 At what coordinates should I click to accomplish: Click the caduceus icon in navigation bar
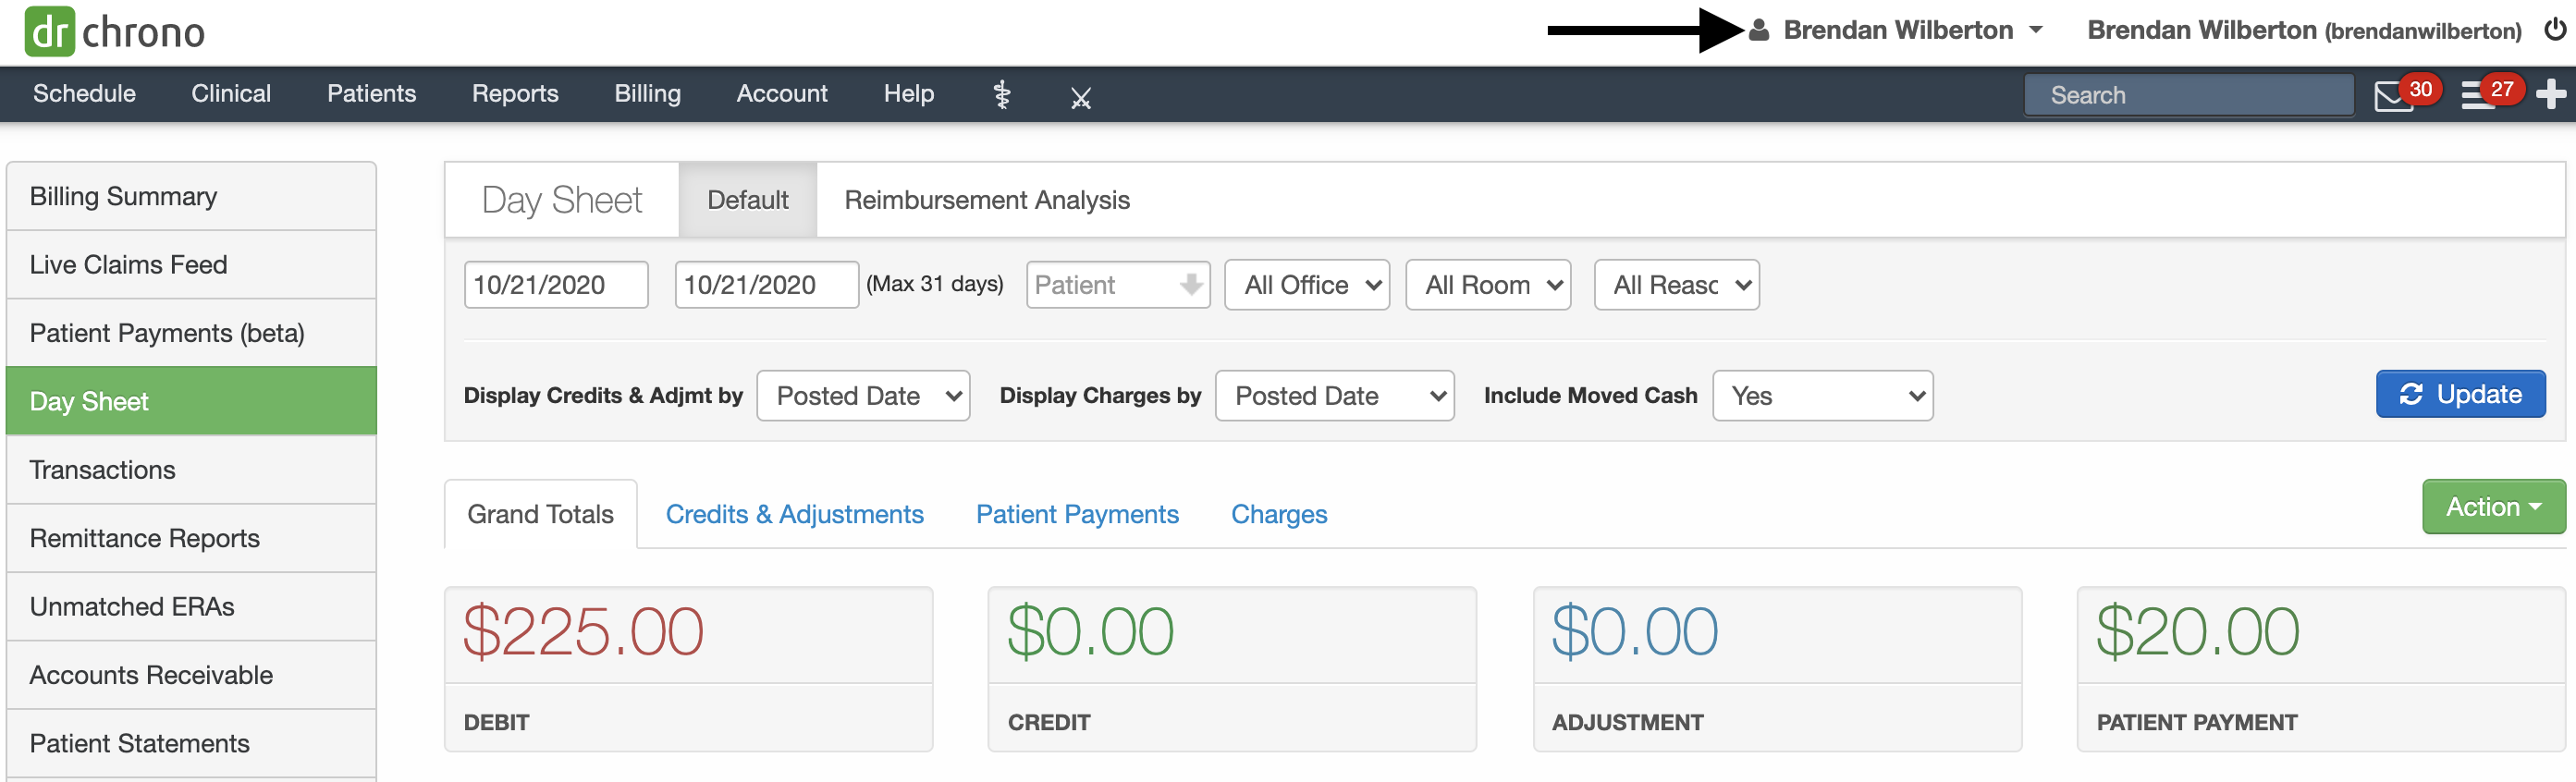[x=1001, y=95]
